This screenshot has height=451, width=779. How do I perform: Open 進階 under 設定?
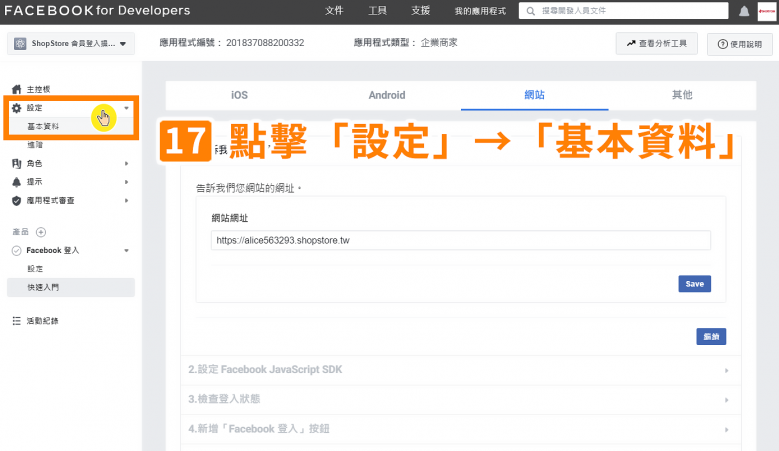(35, 145)
